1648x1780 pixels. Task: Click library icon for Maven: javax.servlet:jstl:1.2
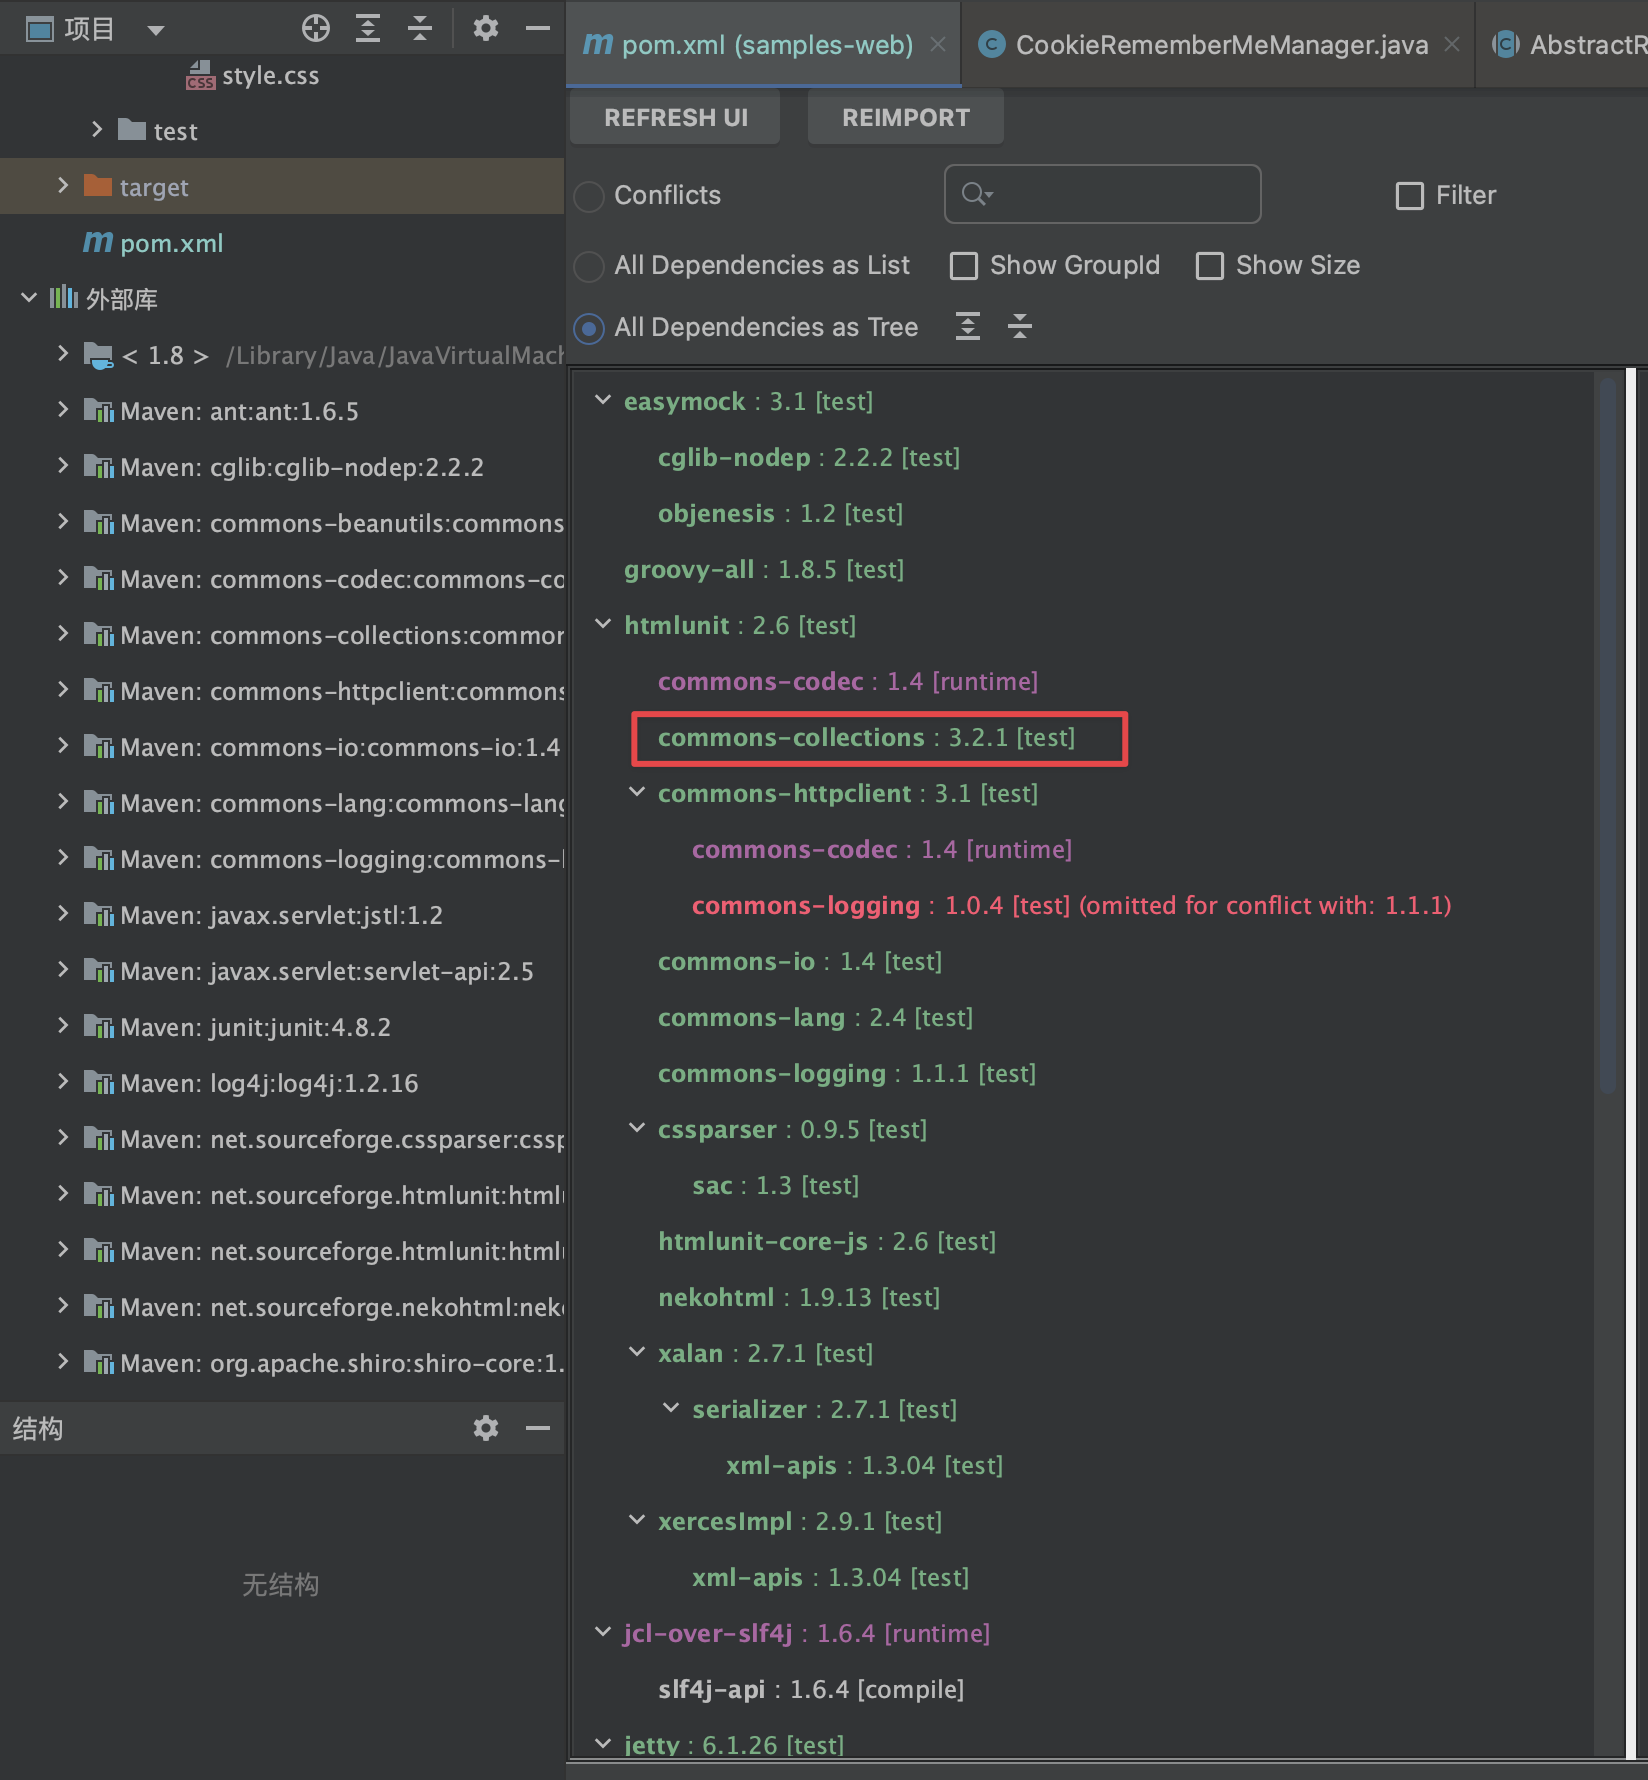click(98, 915)
